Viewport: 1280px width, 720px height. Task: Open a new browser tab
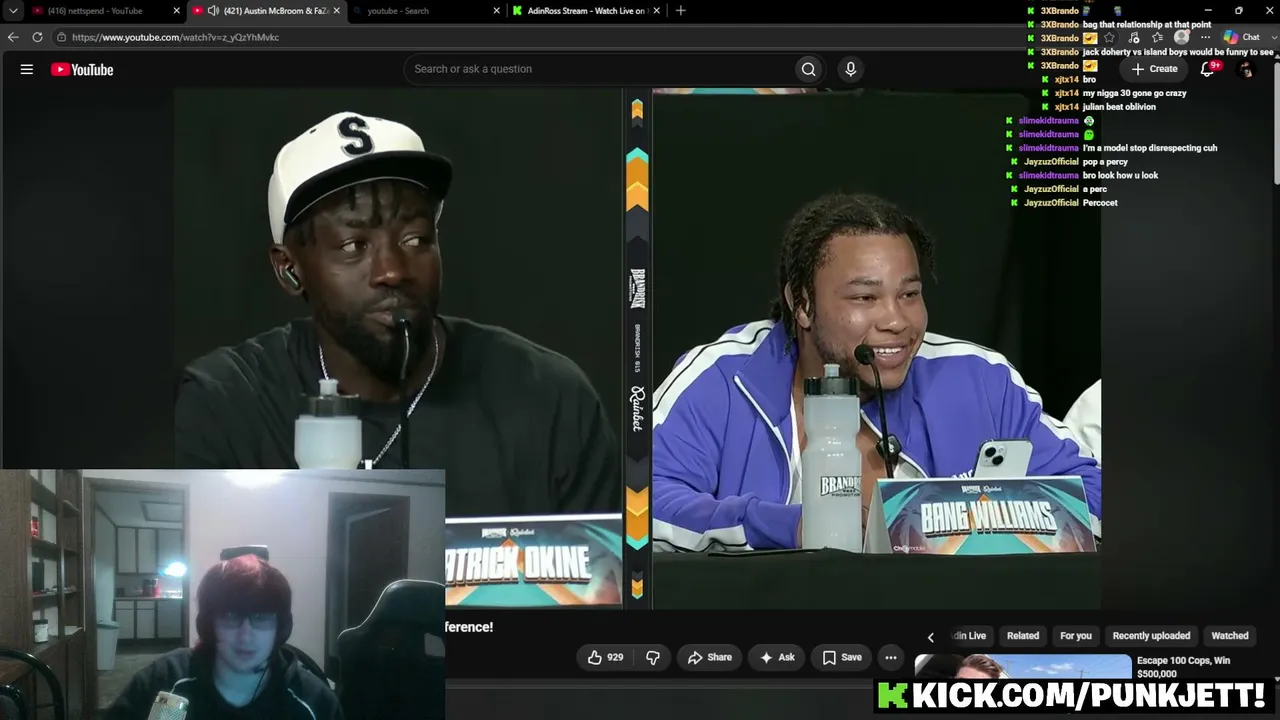tap(681, 10)
